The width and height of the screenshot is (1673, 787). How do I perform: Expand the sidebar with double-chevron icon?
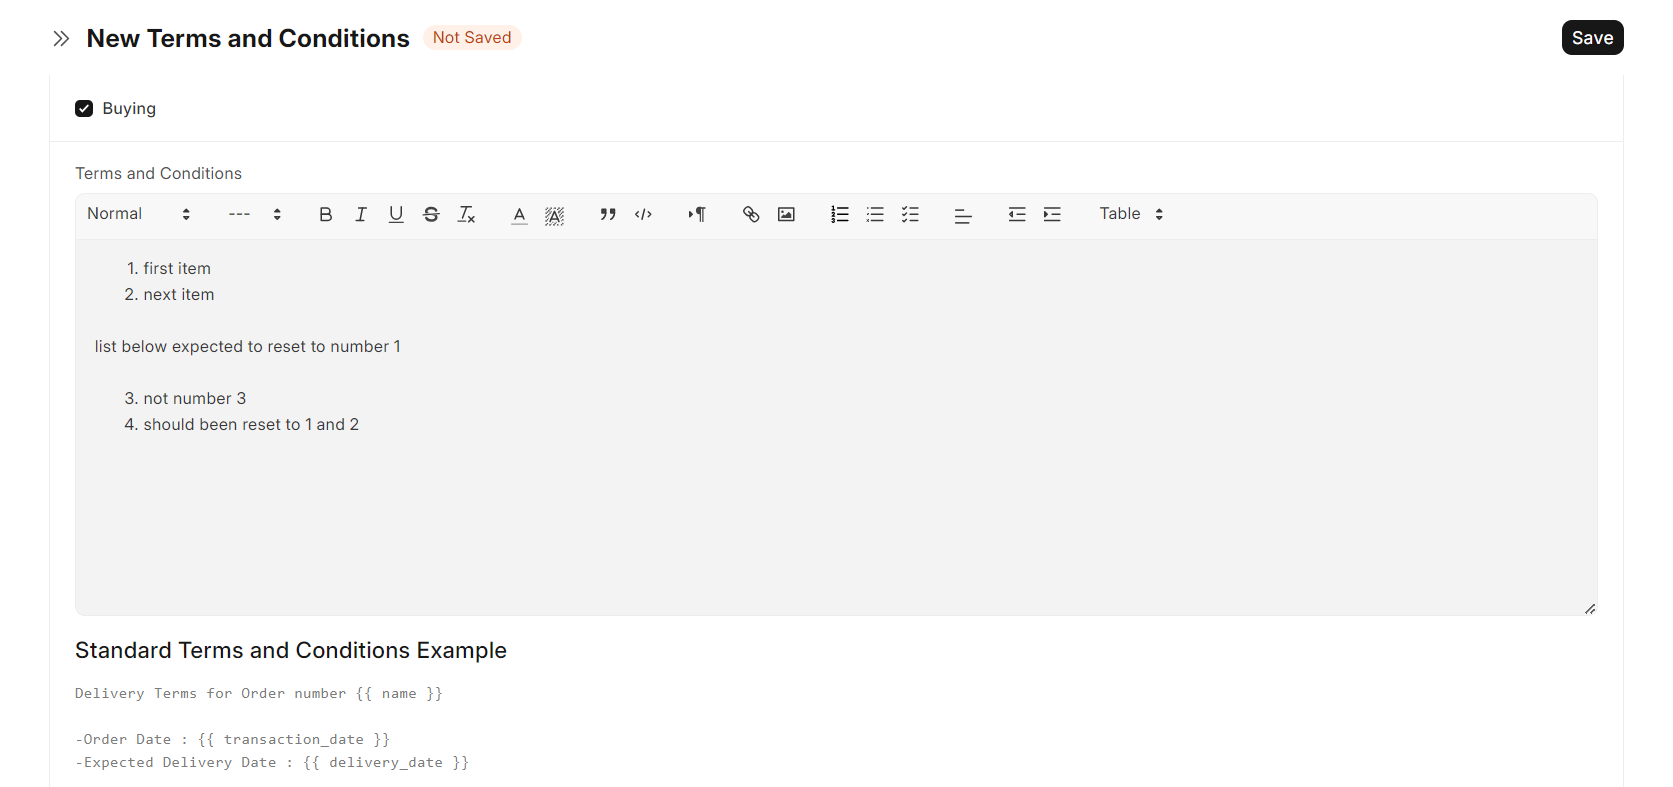point(61,38)
